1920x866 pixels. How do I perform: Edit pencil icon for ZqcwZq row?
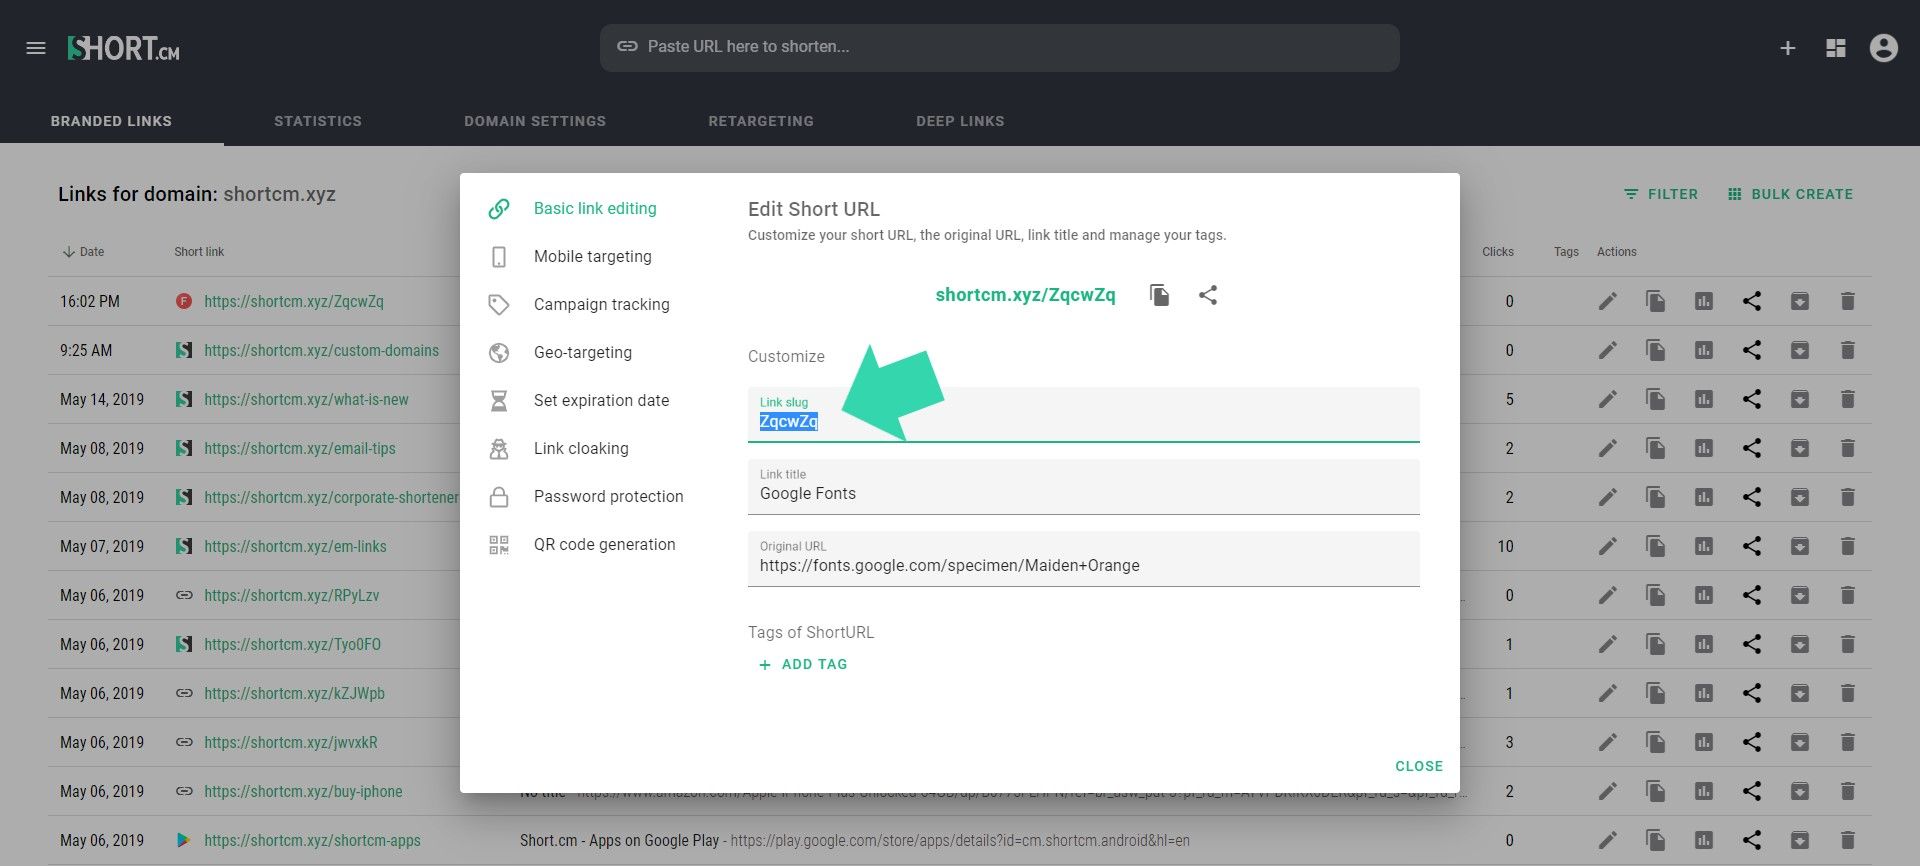pos(1607,301)
